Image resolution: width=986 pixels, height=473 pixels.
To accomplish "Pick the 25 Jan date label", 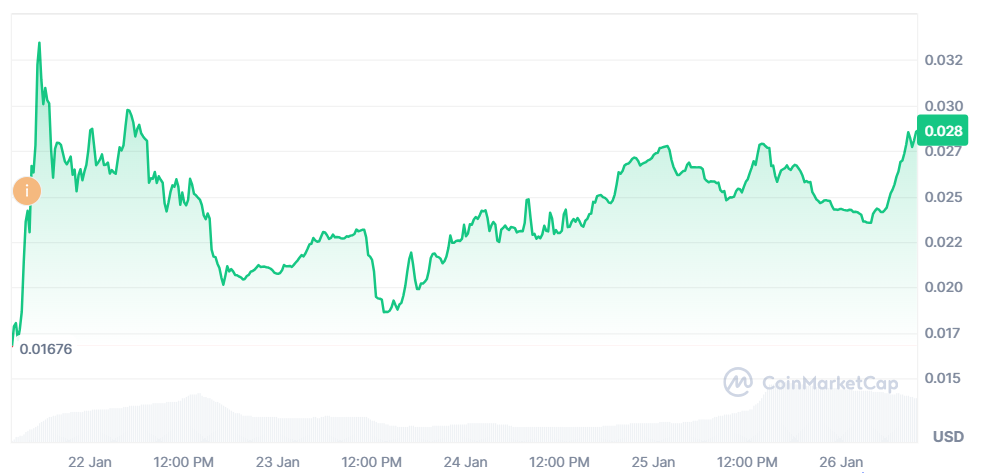I will [654, 462].
